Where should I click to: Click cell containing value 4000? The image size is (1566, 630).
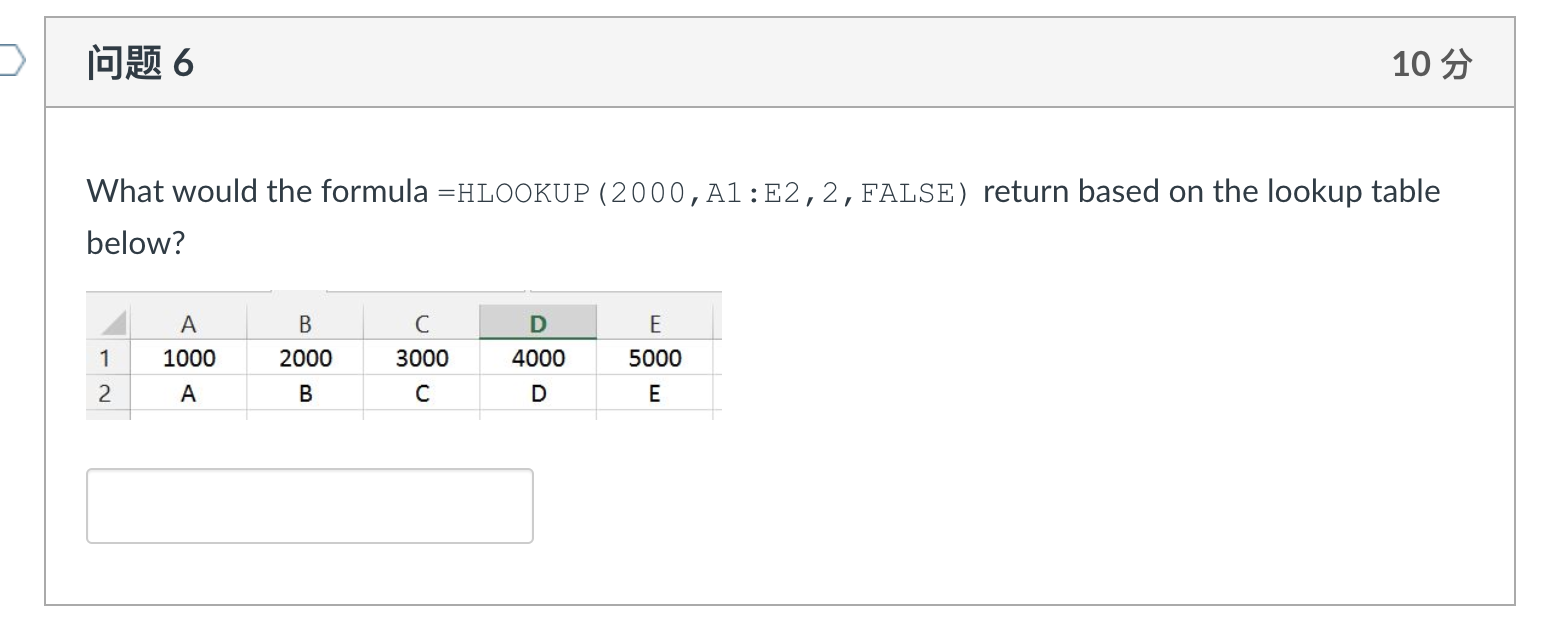[x=538, y=357]
